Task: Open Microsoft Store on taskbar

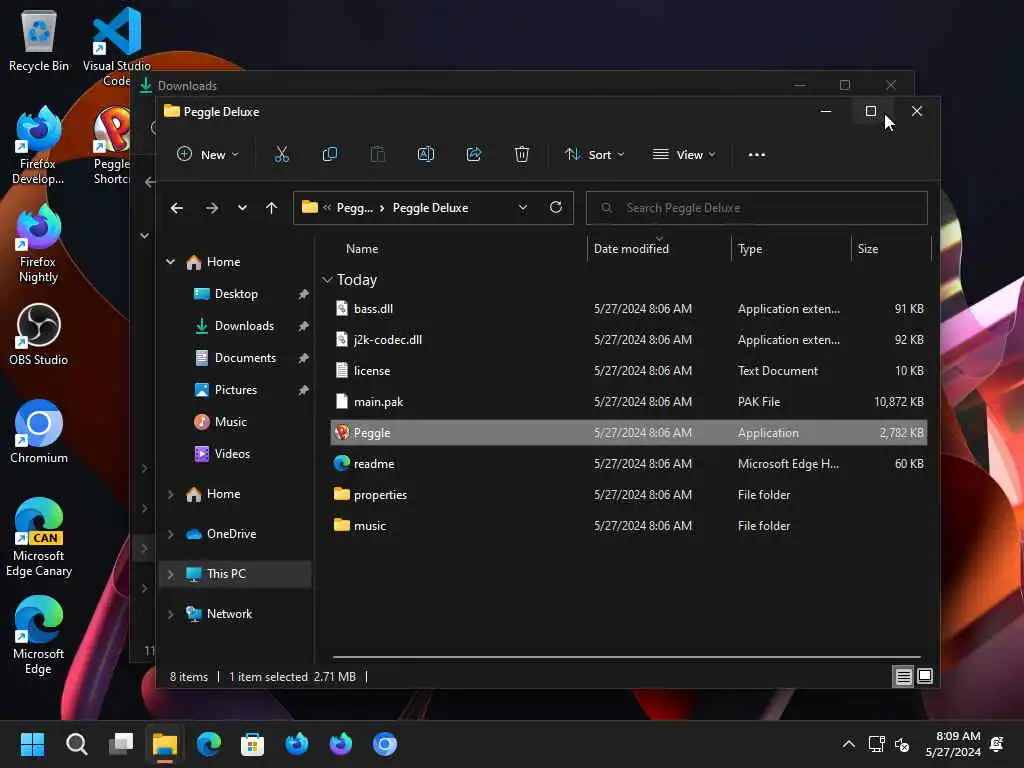Action: 252,744
